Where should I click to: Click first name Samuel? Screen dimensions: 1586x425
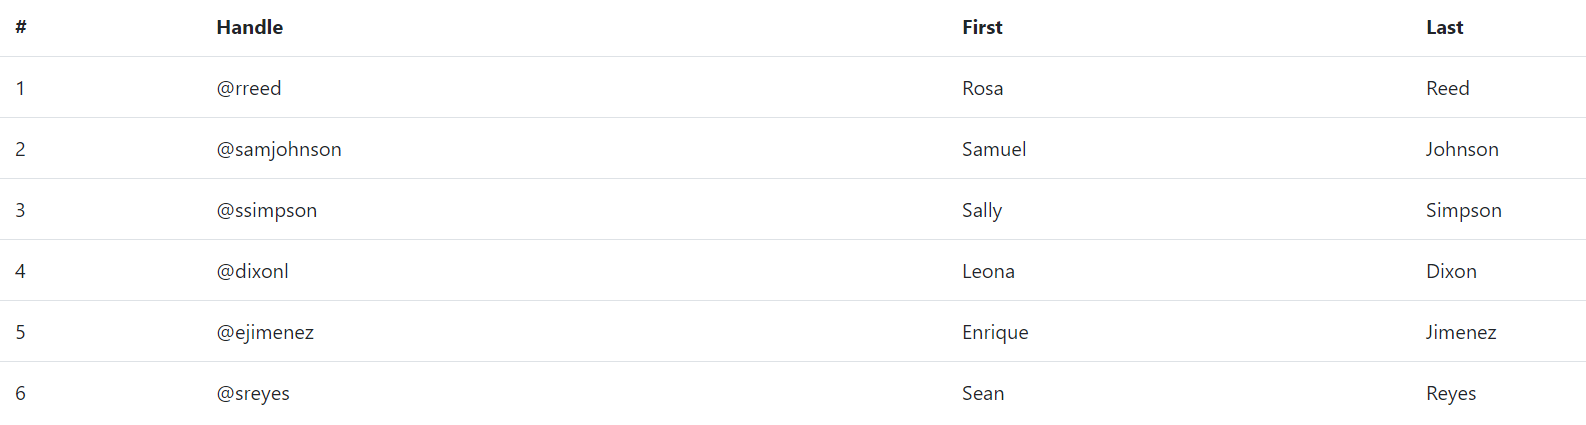[994, 150]
